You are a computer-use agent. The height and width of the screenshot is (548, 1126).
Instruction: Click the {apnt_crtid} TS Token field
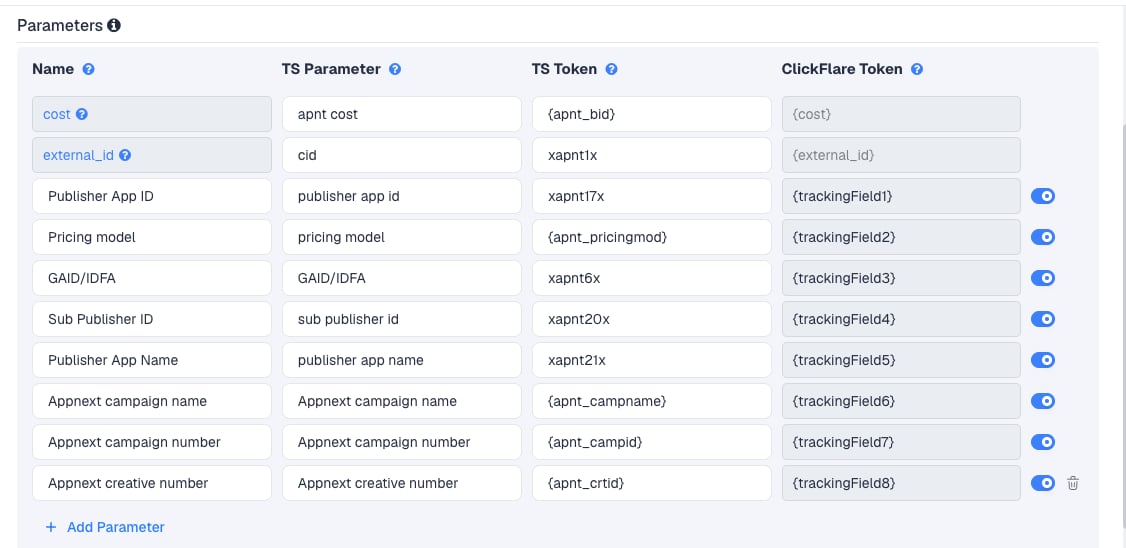[x=652, y=483]
